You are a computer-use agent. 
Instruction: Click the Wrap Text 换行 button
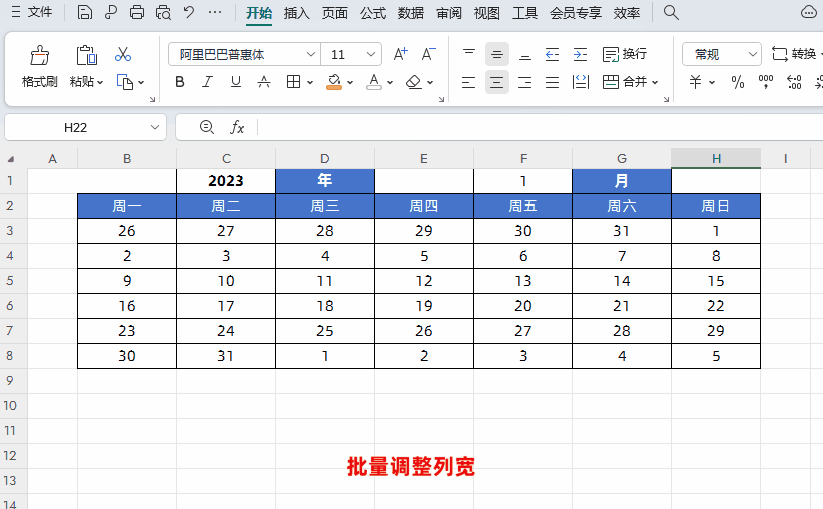pyautogui.click(x=625, y=54)
